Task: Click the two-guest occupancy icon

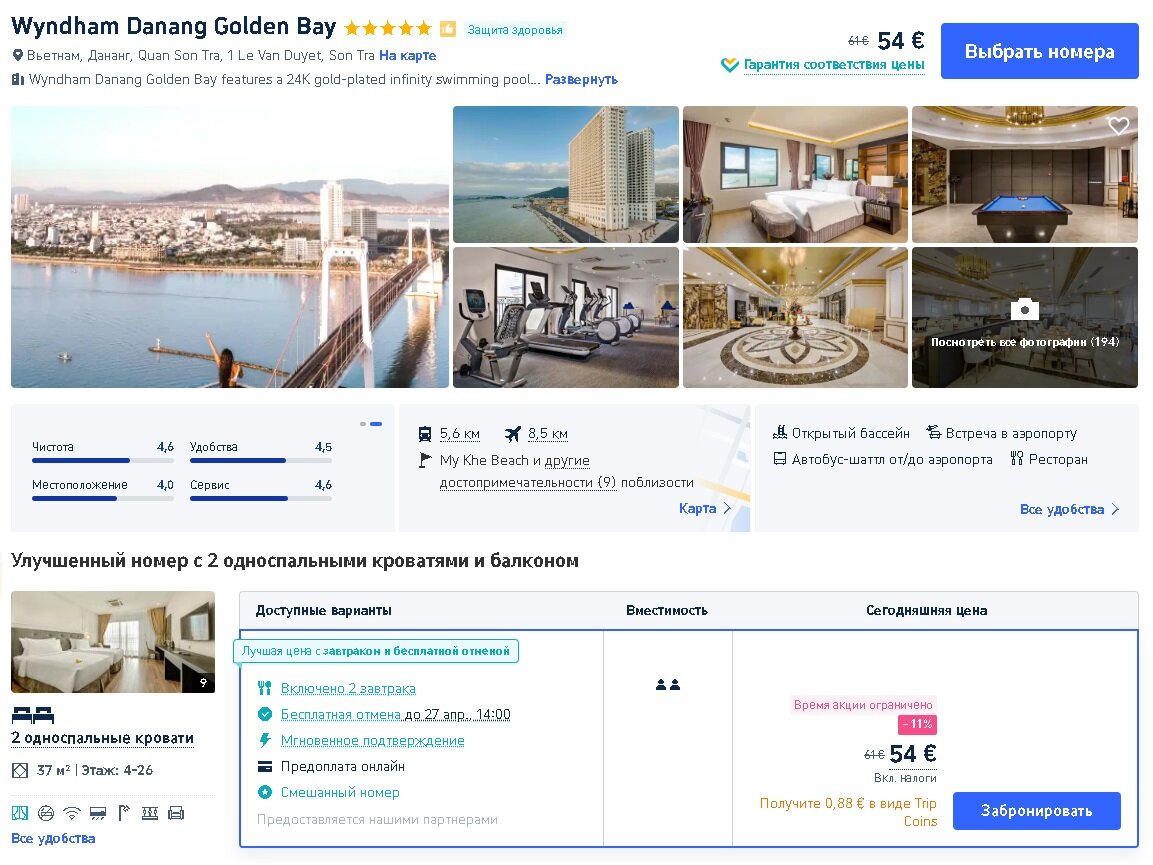Action: pyautogui.click(x=668, y=685)
